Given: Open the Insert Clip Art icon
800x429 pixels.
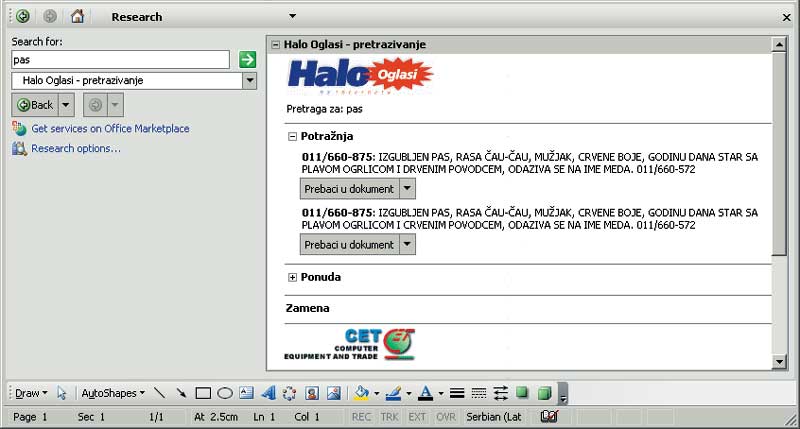Looking at the screenshot, I should tap(312, 393).
